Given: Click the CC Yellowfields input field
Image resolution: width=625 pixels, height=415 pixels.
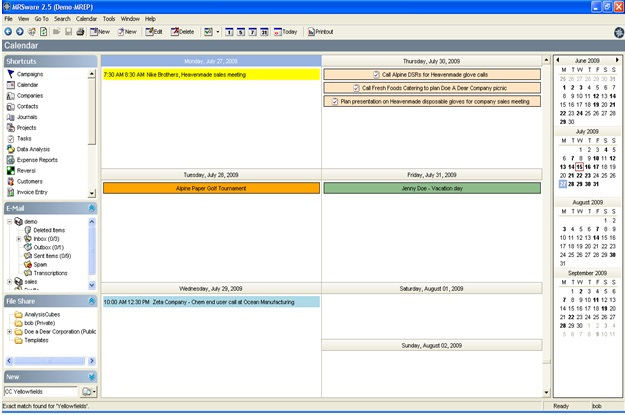Looking at the screenshot, I should pyautogui.click(x=40, y=392).
